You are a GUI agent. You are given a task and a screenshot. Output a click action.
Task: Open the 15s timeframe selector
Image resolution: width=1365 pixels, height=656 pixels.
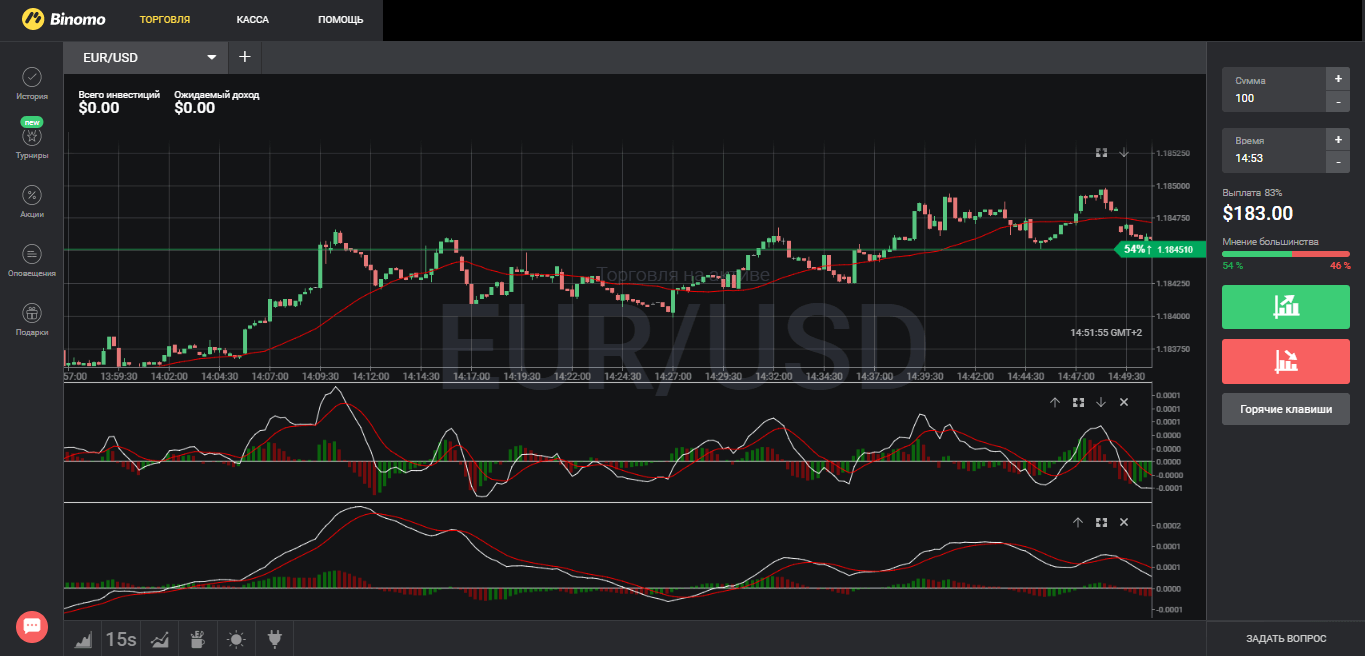(x=119, y=638)
